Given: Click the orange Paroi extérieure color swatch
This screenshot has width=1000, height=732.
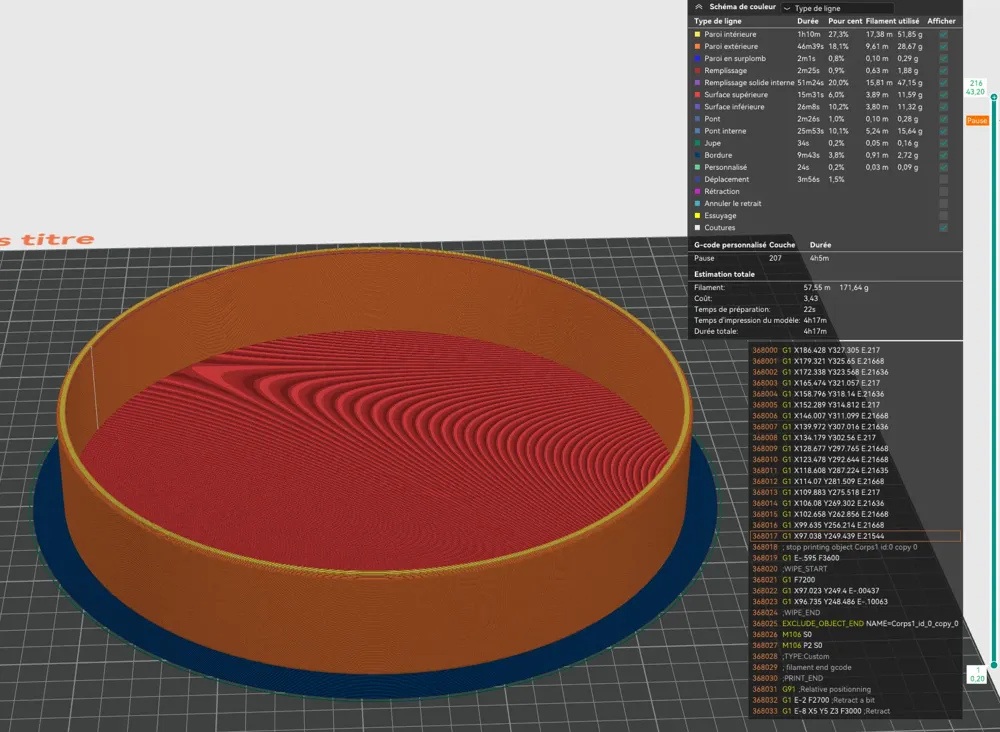Looking at the screenshot, I should (697, 47).
